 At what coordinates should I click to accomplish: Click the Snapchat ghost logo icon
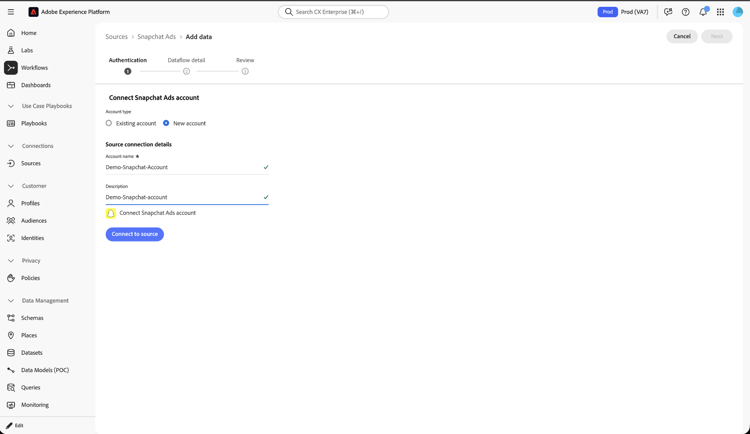tap(111, 213)
